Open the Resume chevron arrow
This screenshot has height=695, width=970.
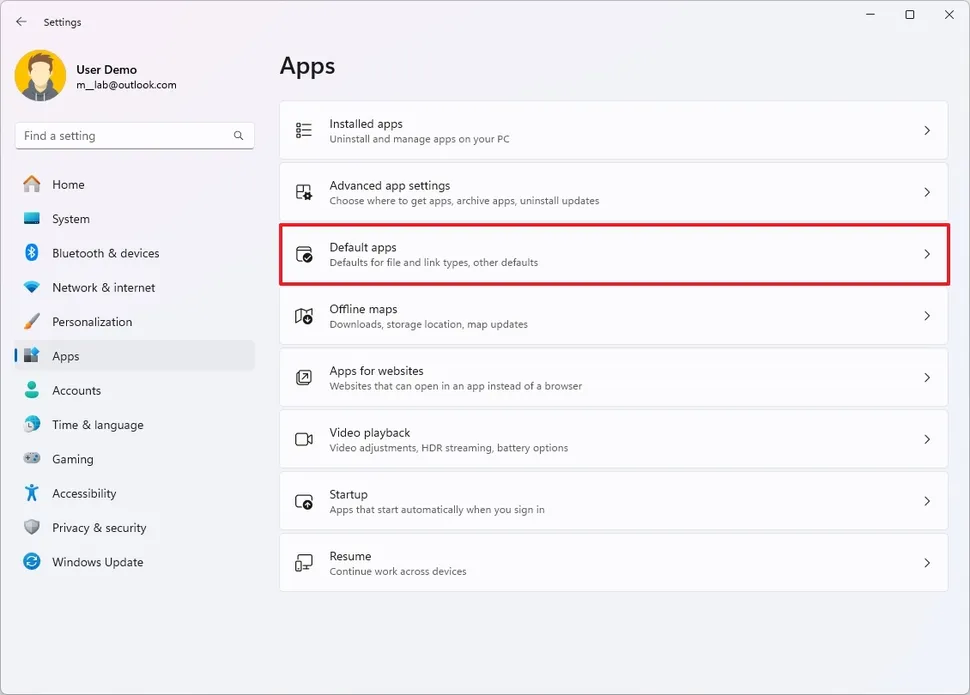pos(927,564)
